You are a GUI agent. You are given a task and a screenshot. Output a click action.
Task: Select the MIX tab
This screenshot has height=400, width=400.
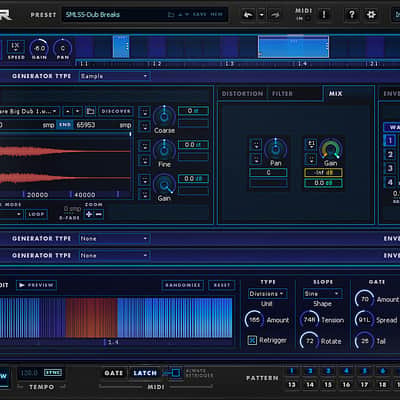(x=335, y=94)
